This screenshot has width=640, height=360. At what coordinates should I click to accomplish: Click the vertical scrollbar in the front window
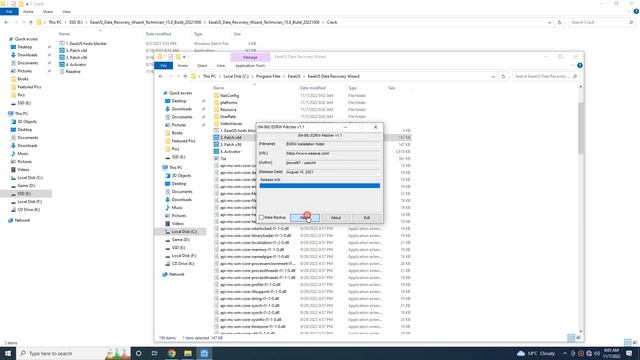coord(580,128)
